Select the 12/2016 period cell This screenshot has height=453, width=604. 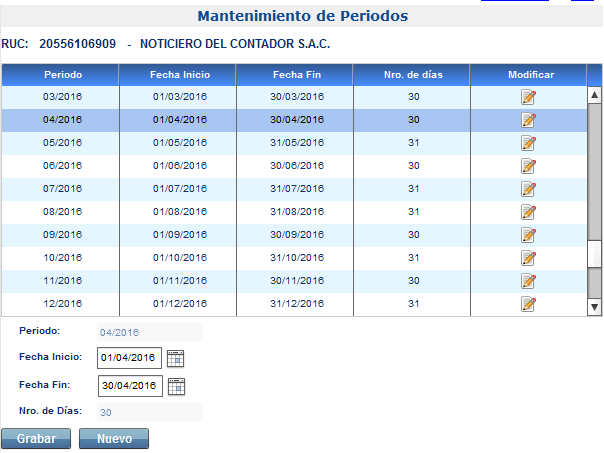(60, 304)
